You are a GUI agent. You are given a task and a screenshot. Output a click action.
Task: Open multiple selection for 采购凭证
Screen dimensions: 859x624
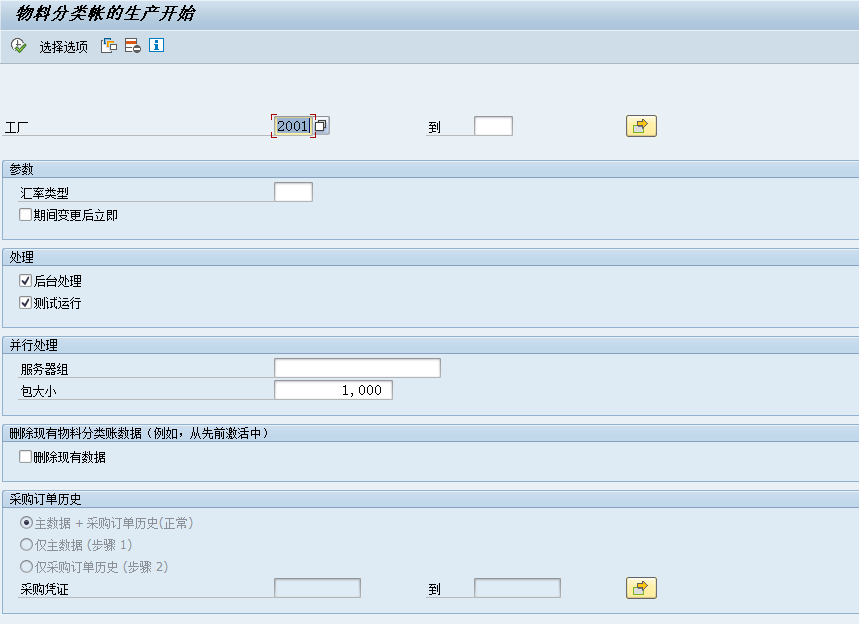pyautogui.click(x=641, y=588)
